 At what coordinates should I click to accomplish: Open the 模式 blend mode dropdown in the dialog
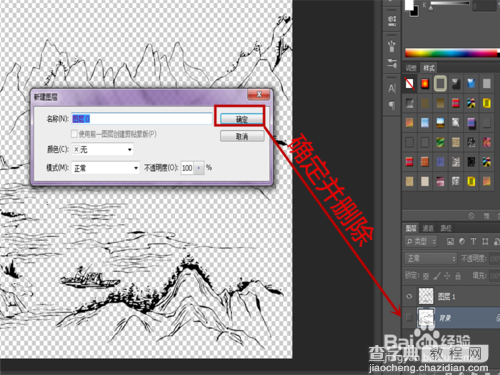tap(105, 168)
